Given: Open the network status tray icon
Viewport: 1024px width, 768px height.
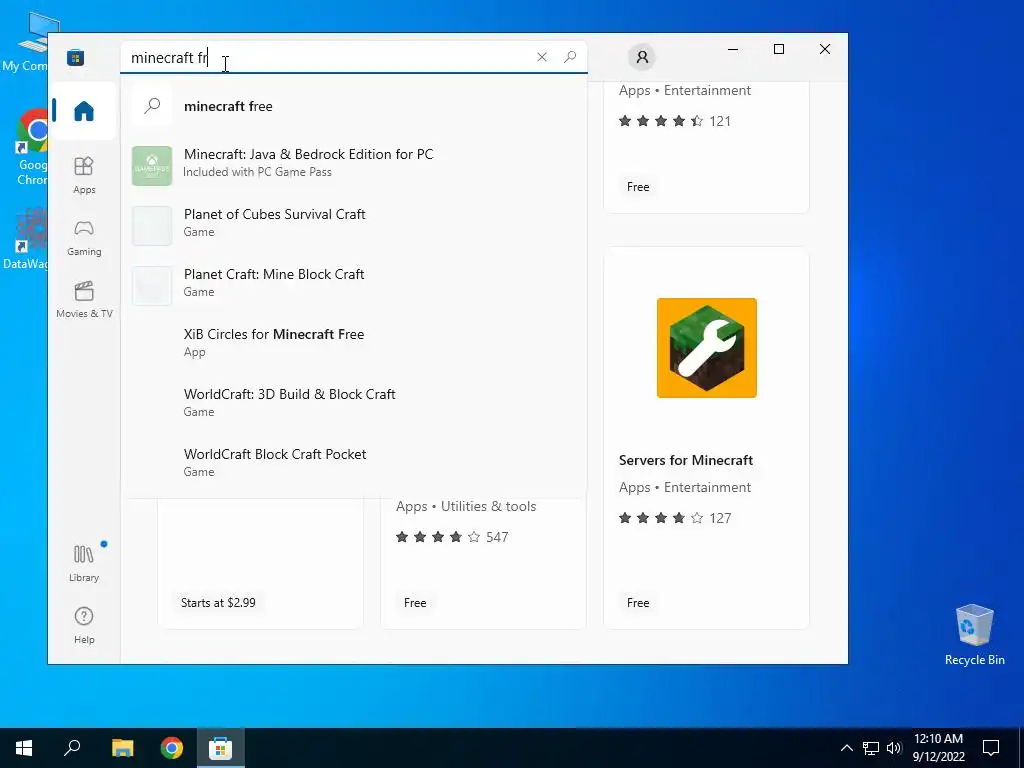Looking at the screenshot, I should coord(871,748).
